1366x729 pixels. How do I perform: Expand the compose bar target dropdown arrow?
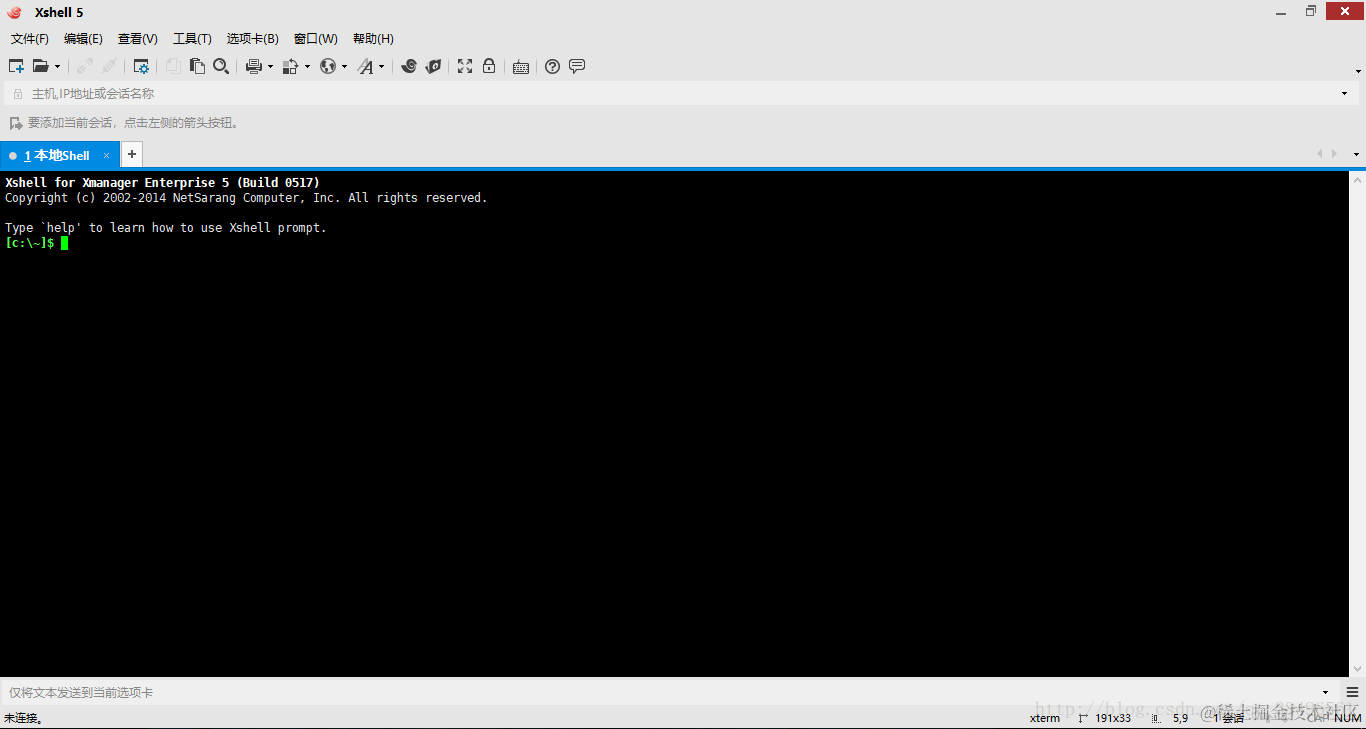[x=1326, y=692]
